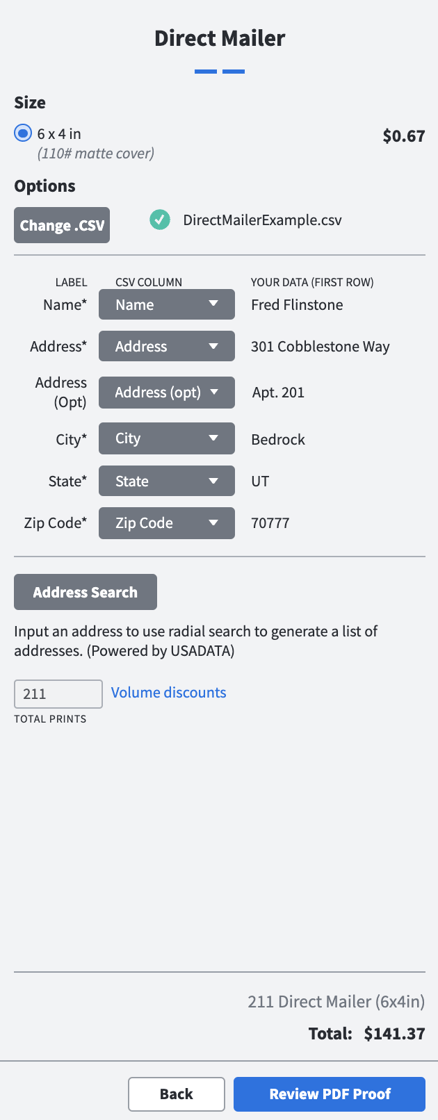The height and width of the screenshot is (1120, 438).
Task: Expand the City column dropdown
Action: [166, 439]
